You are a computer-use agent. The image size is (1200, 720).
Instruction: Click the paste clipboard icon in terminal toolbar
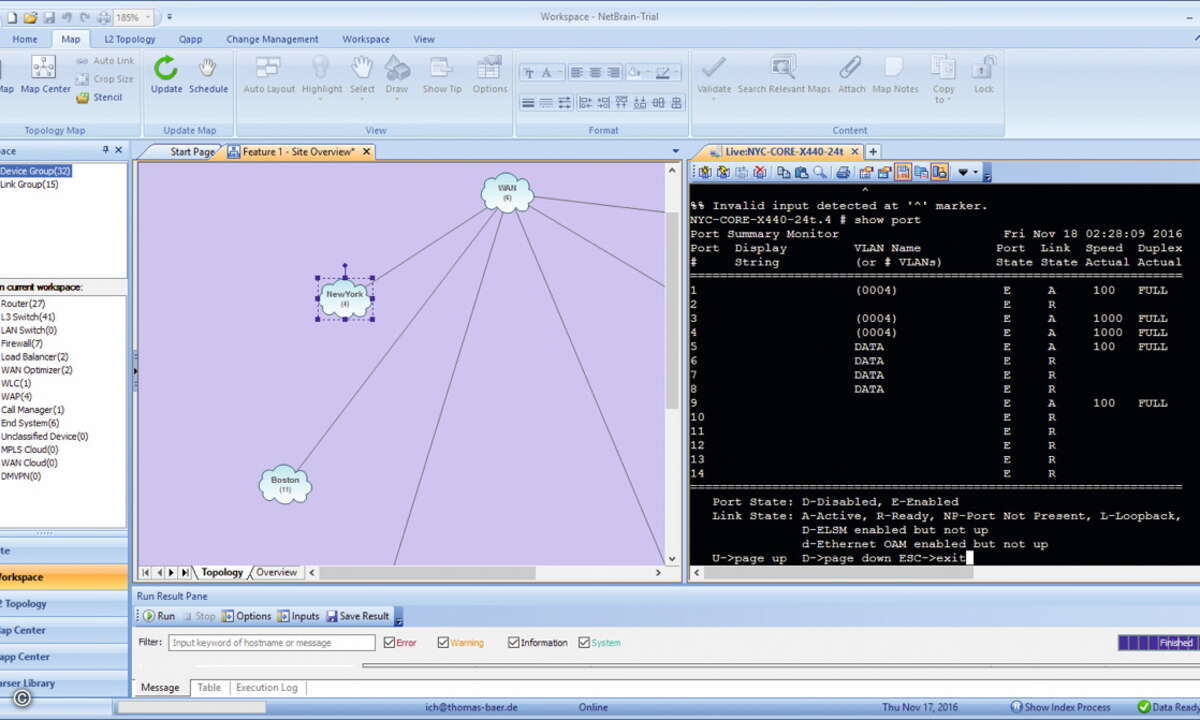pyautogui.click(x=801, y=172)
